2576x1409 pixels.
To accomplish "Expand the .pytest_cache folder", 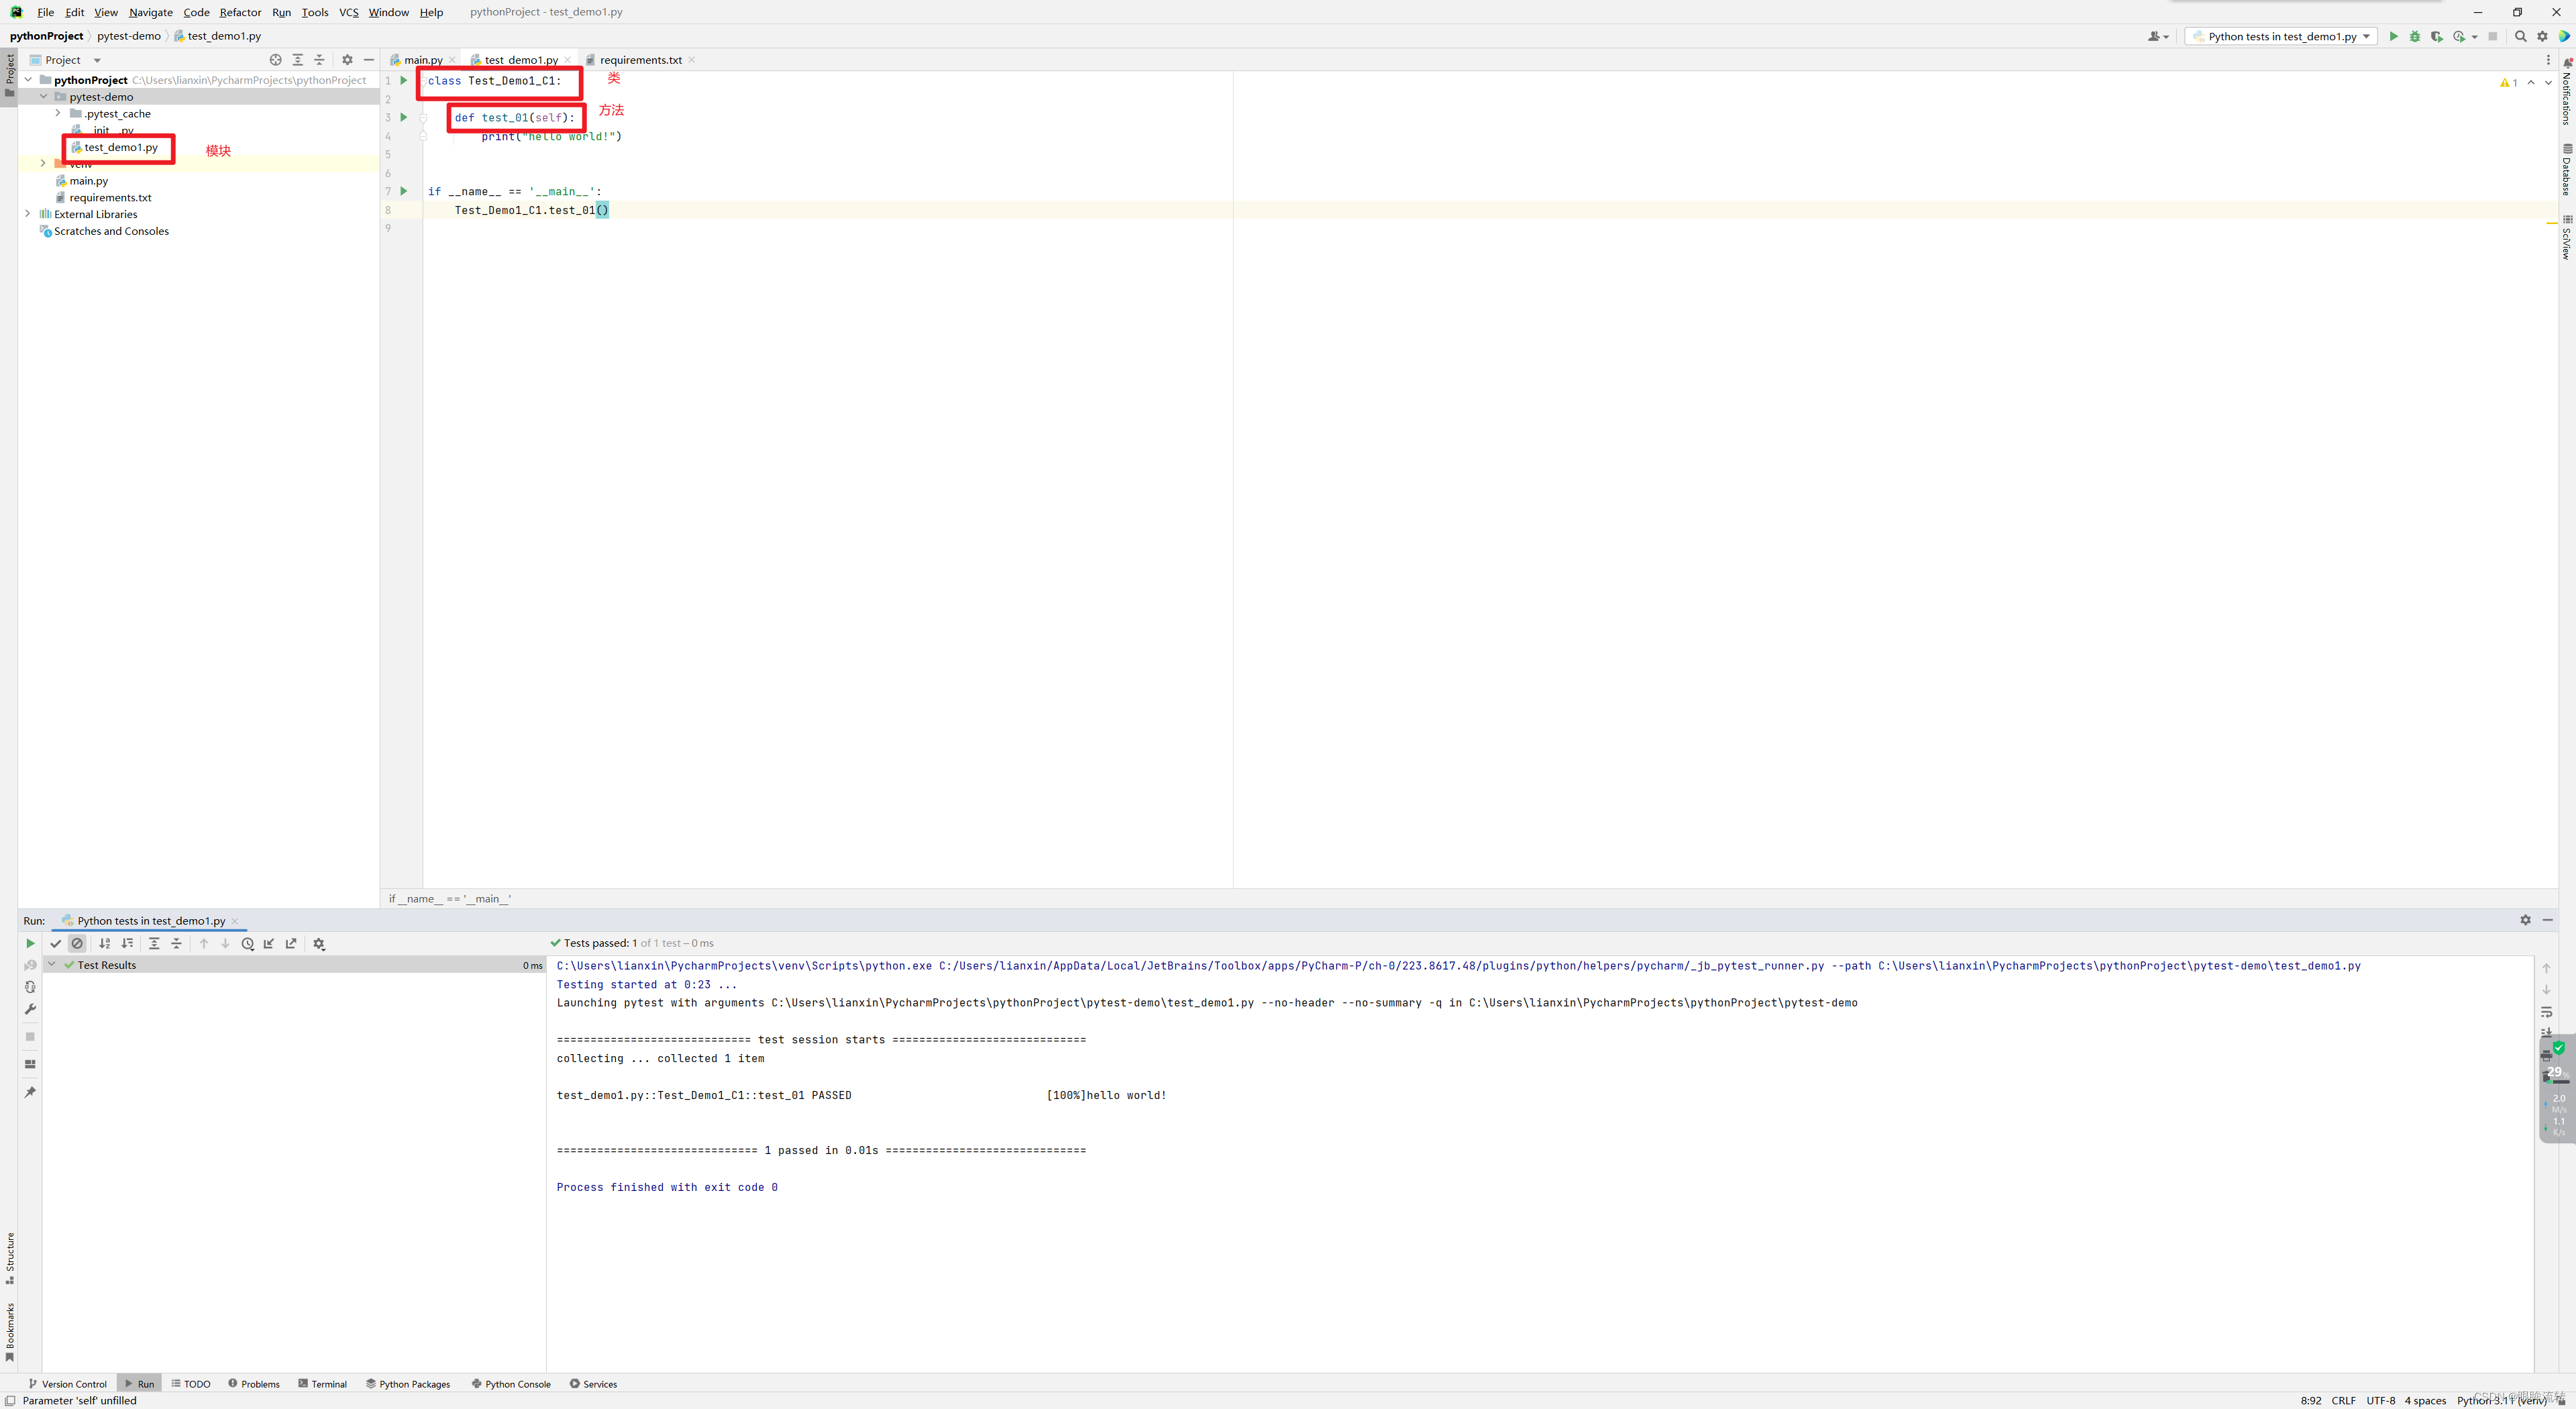I will [x=58, y=113].
